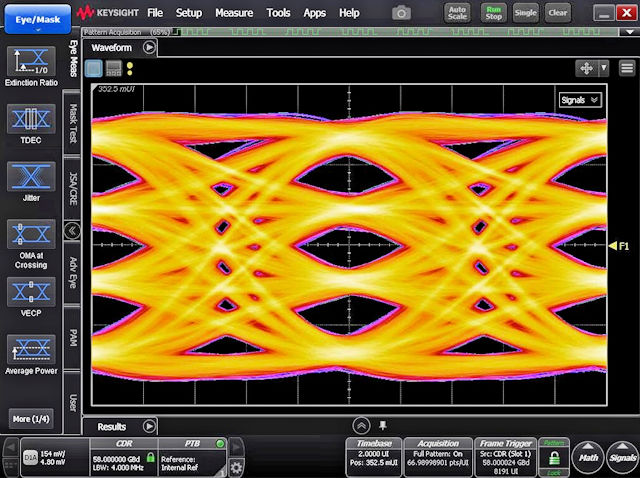Open the Measure menu
The width and height of the screenshot is (640, 478).
point(233,13)
